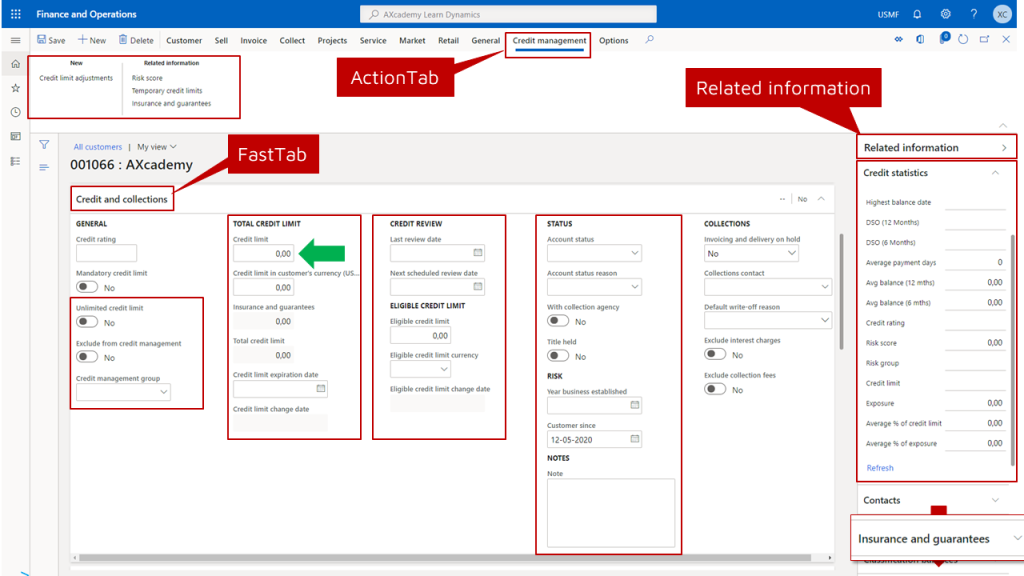Open Office integration icon
This screenshot has width=1024, height=576.
click(x=920, y=40)
